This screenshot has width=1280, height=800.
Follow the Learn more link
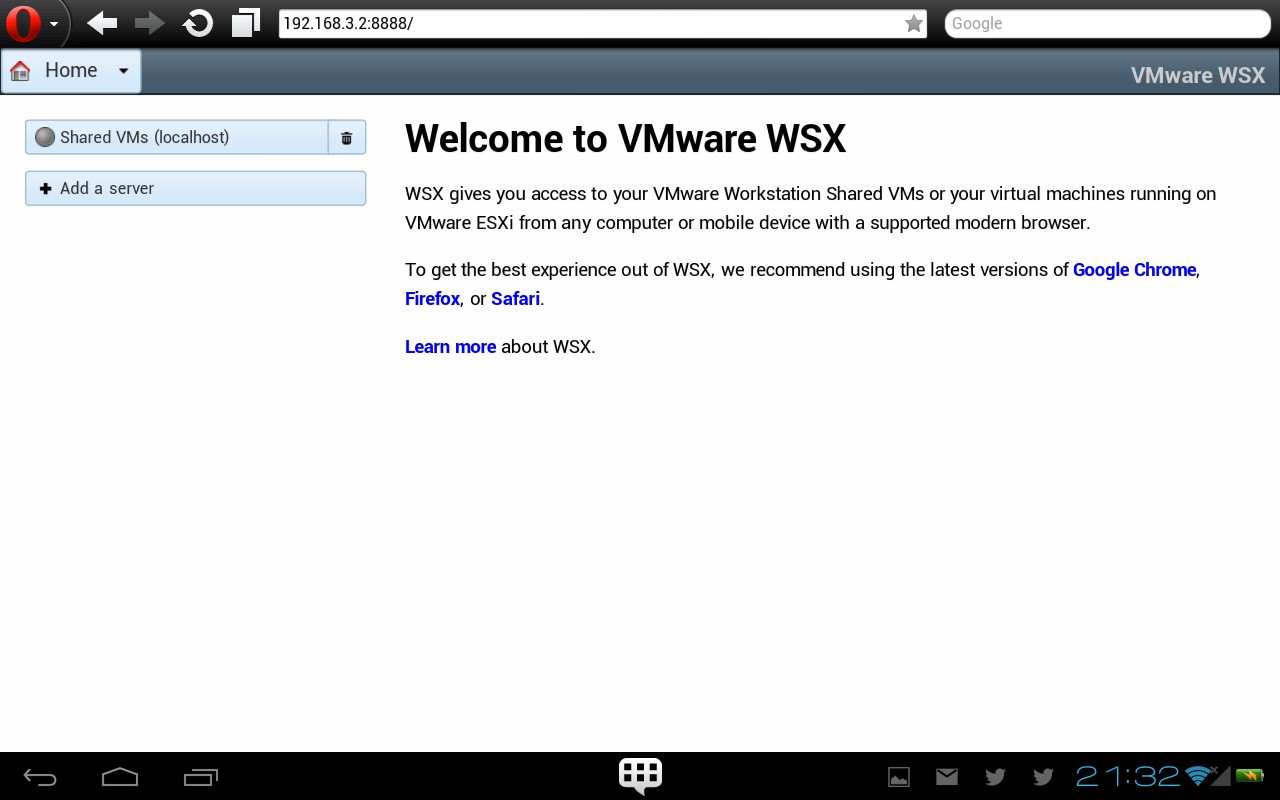click(450, 347)
